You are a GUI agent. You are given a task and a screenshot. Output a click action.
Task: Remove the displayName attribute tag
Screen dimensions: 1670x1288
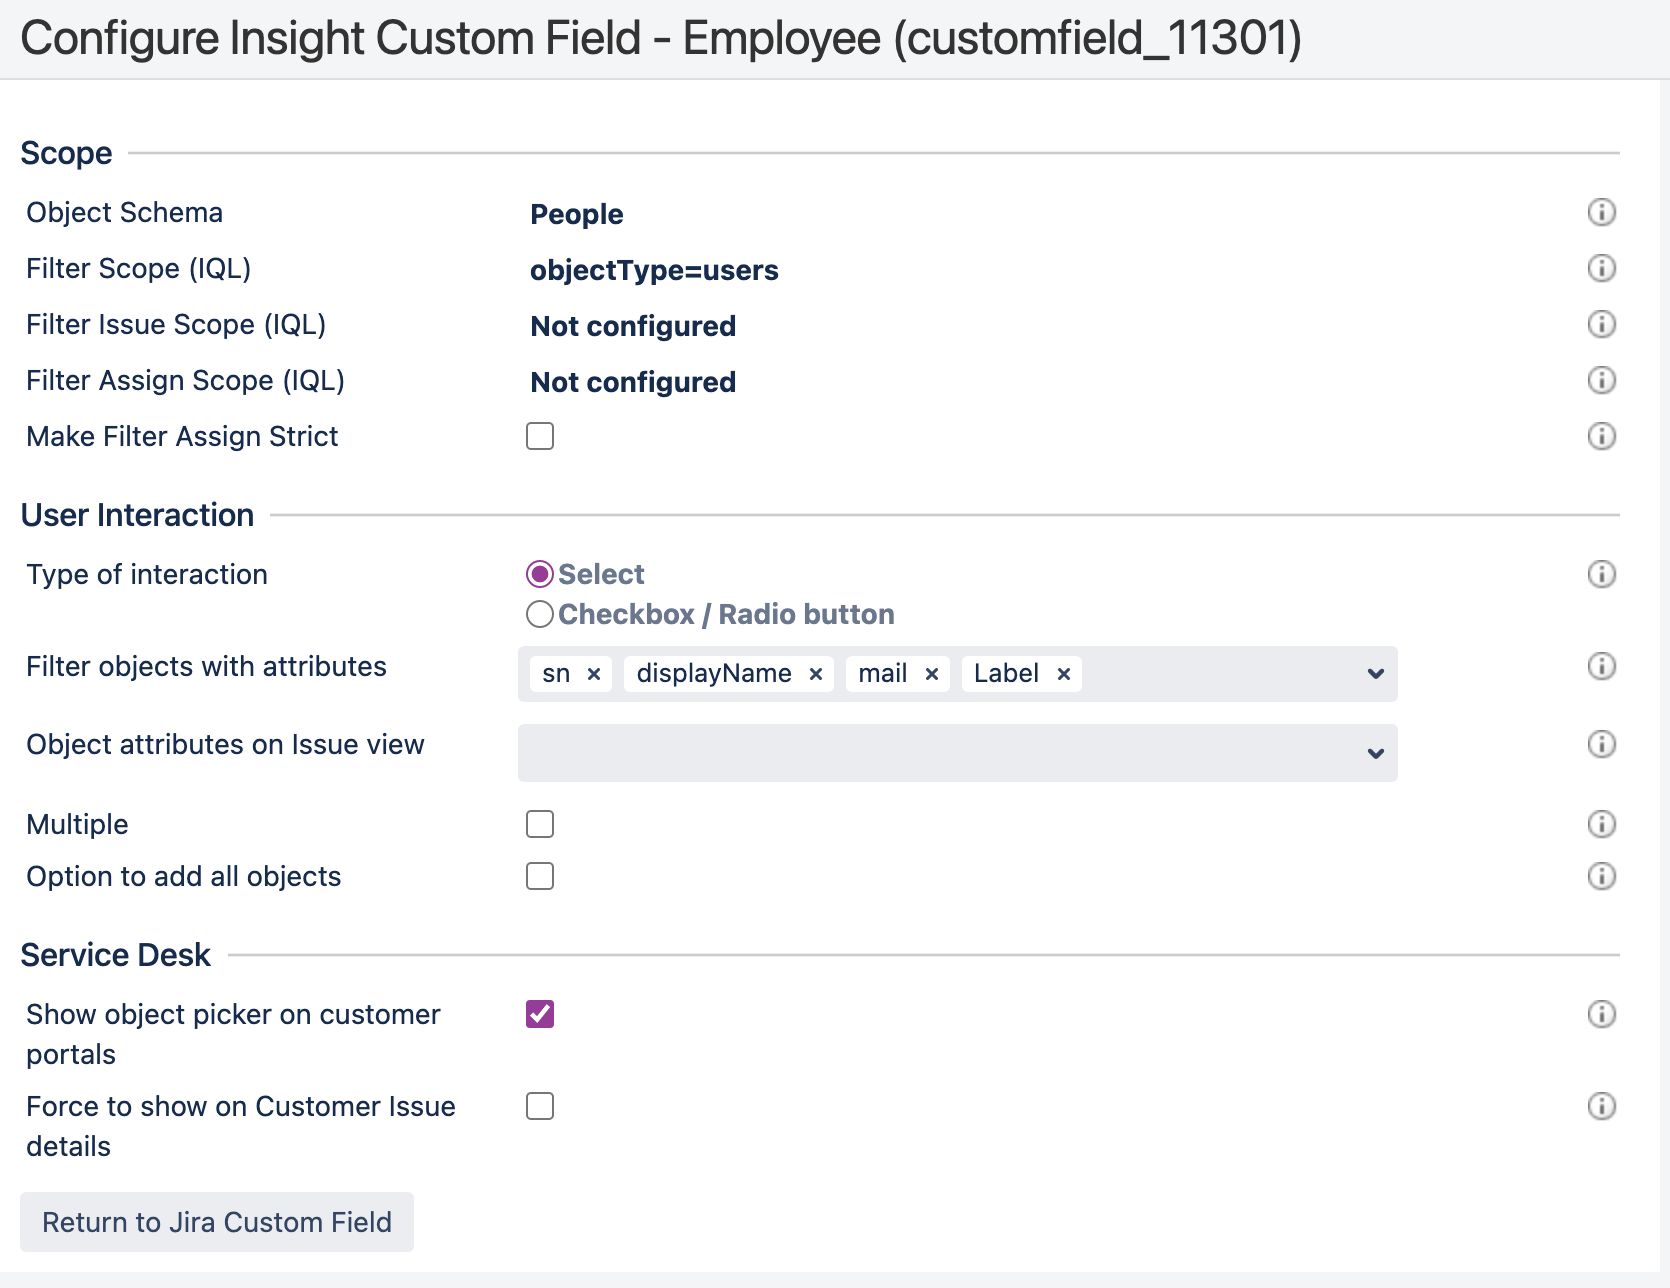816,674
